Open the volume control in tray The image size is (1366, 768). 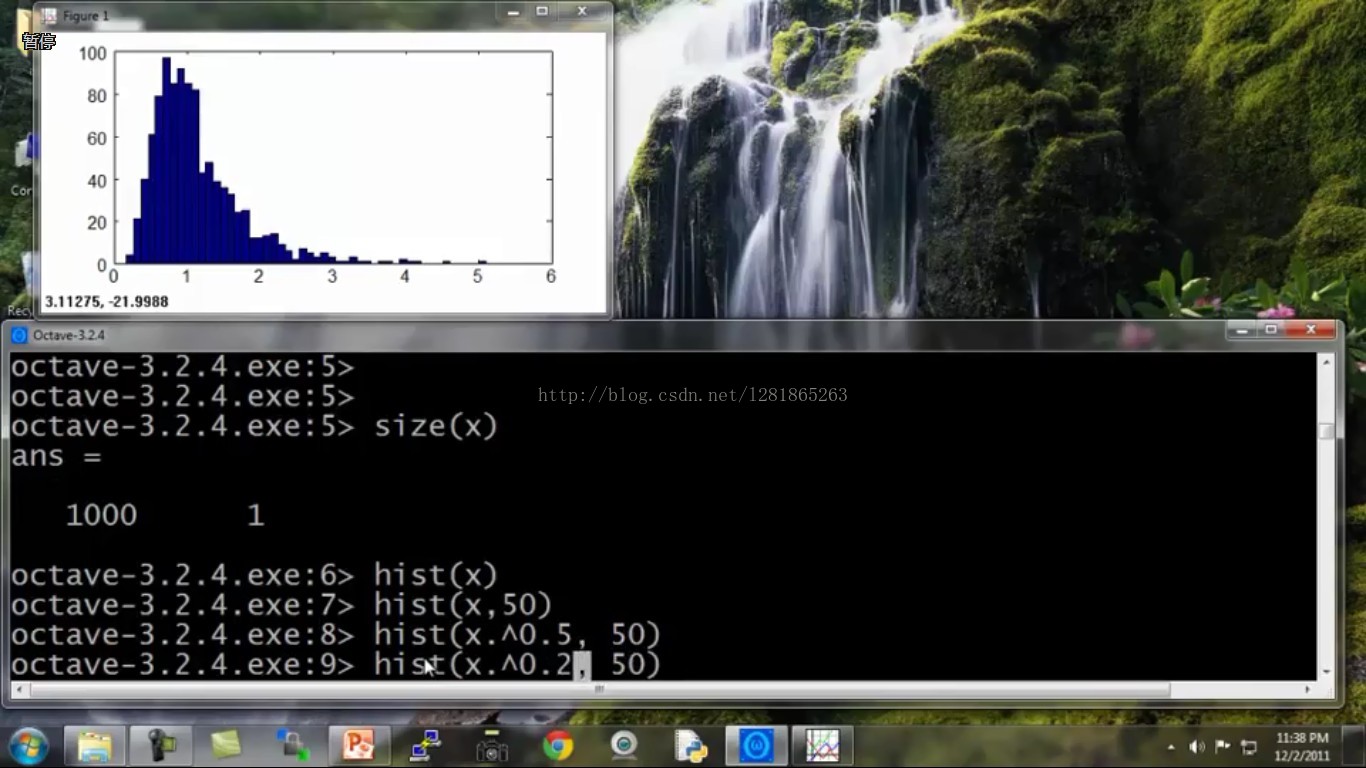click(x=1197, y=747)
